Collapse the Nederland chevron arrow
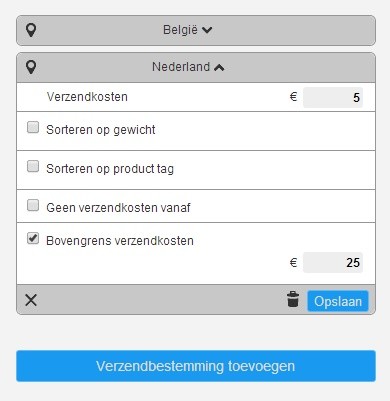 (219, 68)
